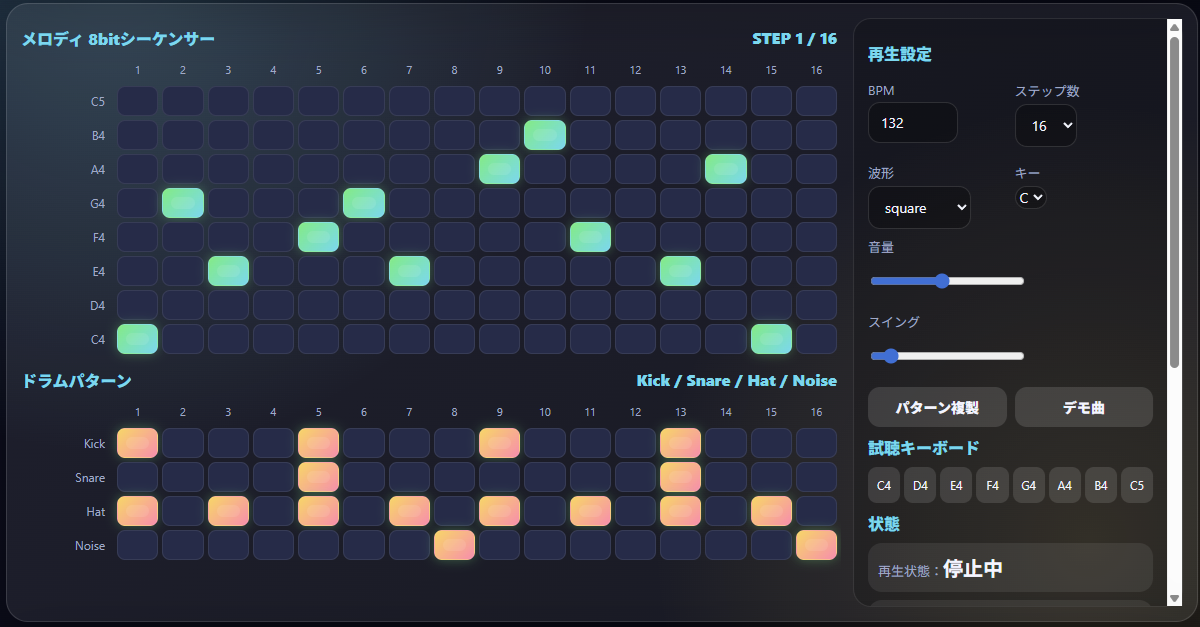Viewport: 1200px width, 627px height.
Task: Adjust the 音量 volume slider
Action: point(947,281)
